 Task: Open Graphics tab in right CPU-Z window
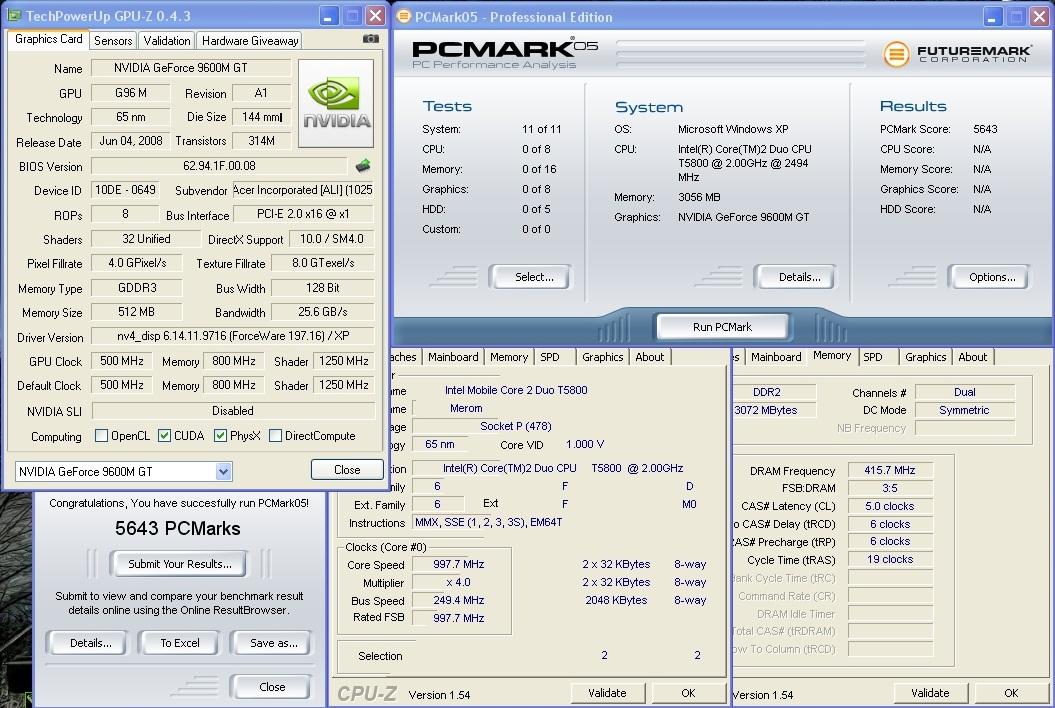click(x=925, y=357)
